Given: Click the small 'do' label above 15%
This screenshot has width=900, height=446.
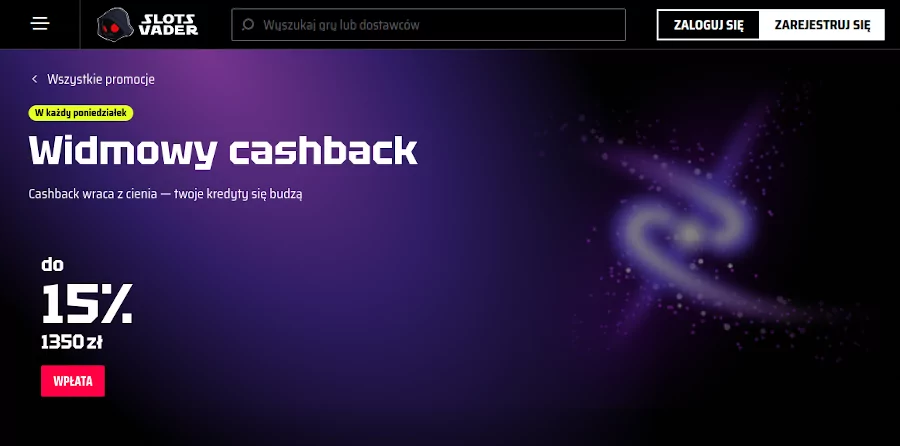Looking at the screenshot, I should [x=52, y=265].
